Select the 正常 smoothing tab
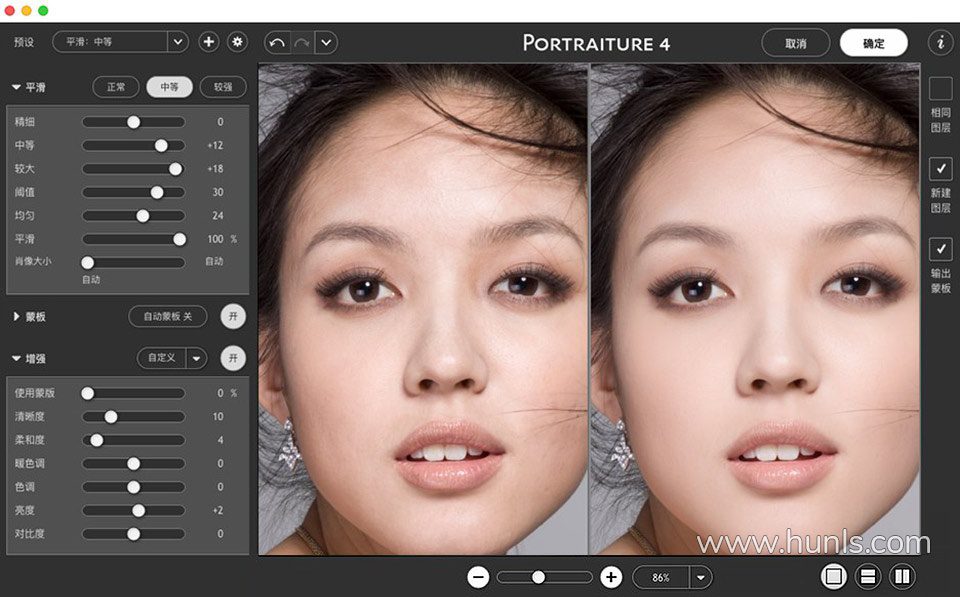 [116, 87]
